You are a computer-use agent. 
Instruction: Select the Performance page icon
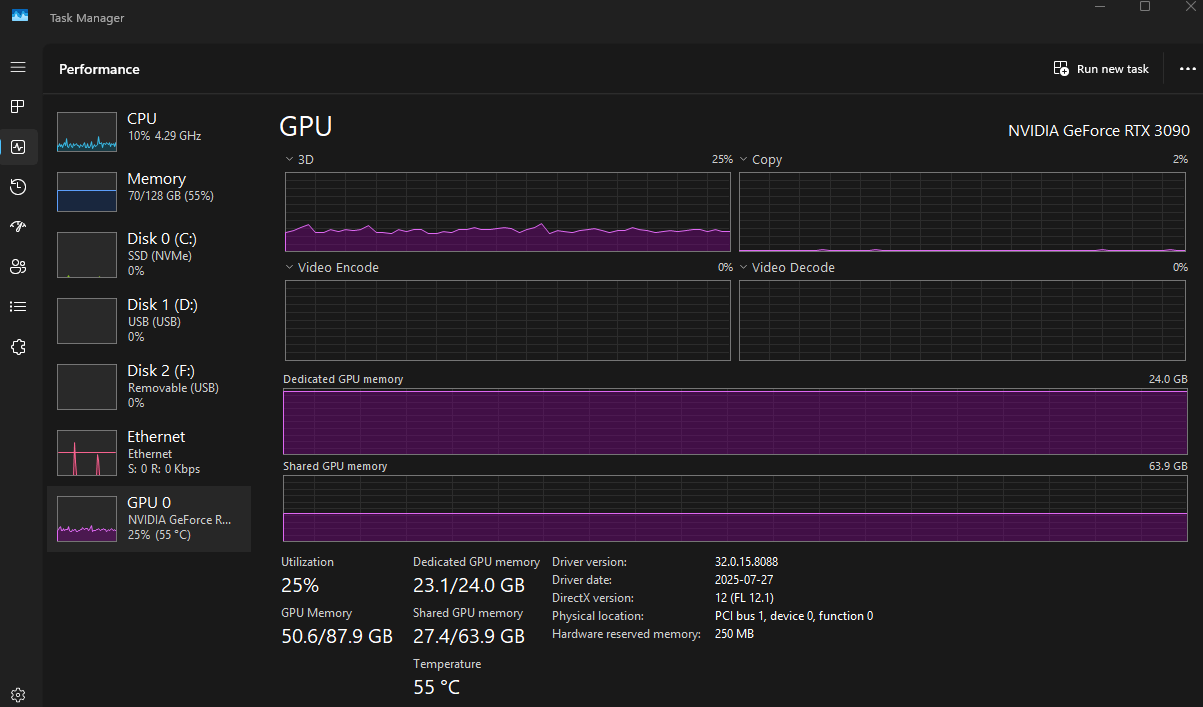tap(18, 147)
